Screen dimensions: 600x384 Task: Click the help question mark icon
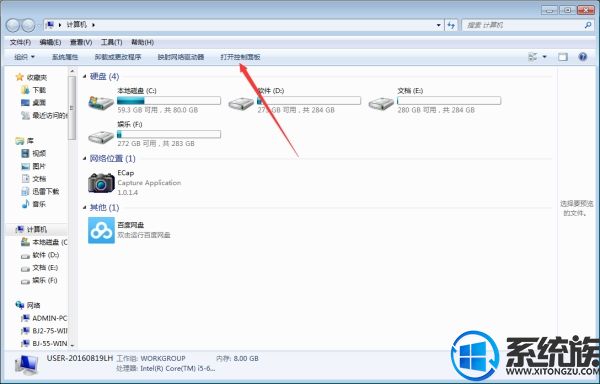coord(582,57)
